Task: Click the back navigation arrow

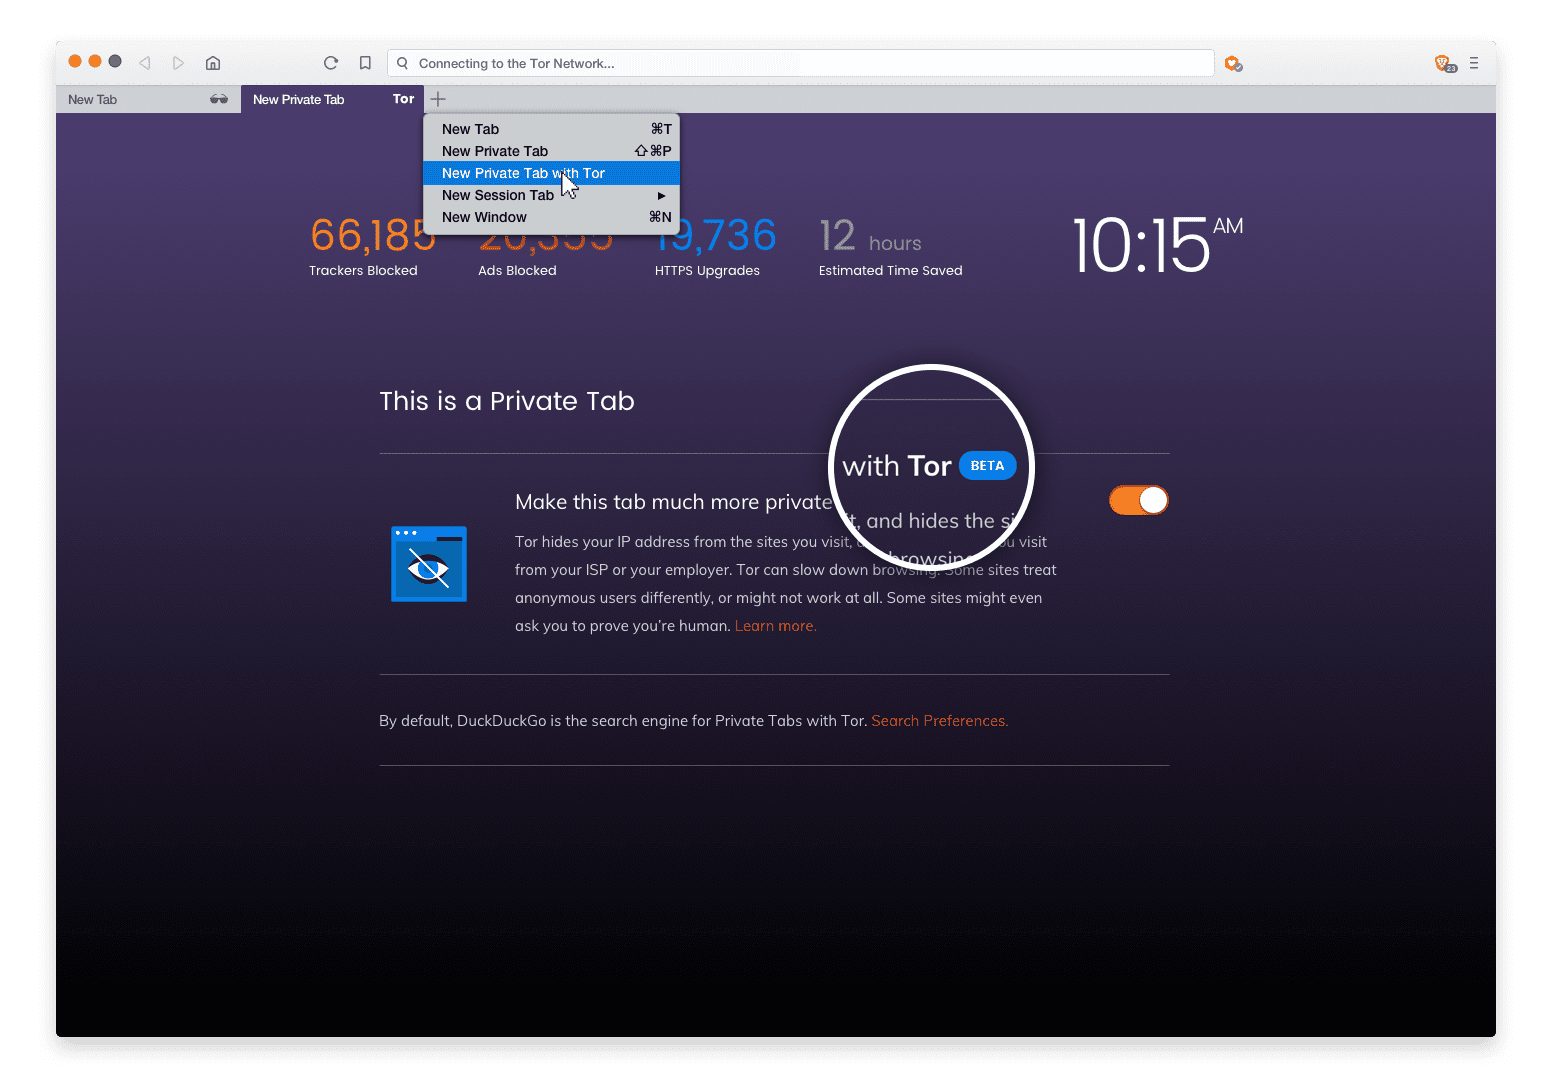Action: pos(145,63)
